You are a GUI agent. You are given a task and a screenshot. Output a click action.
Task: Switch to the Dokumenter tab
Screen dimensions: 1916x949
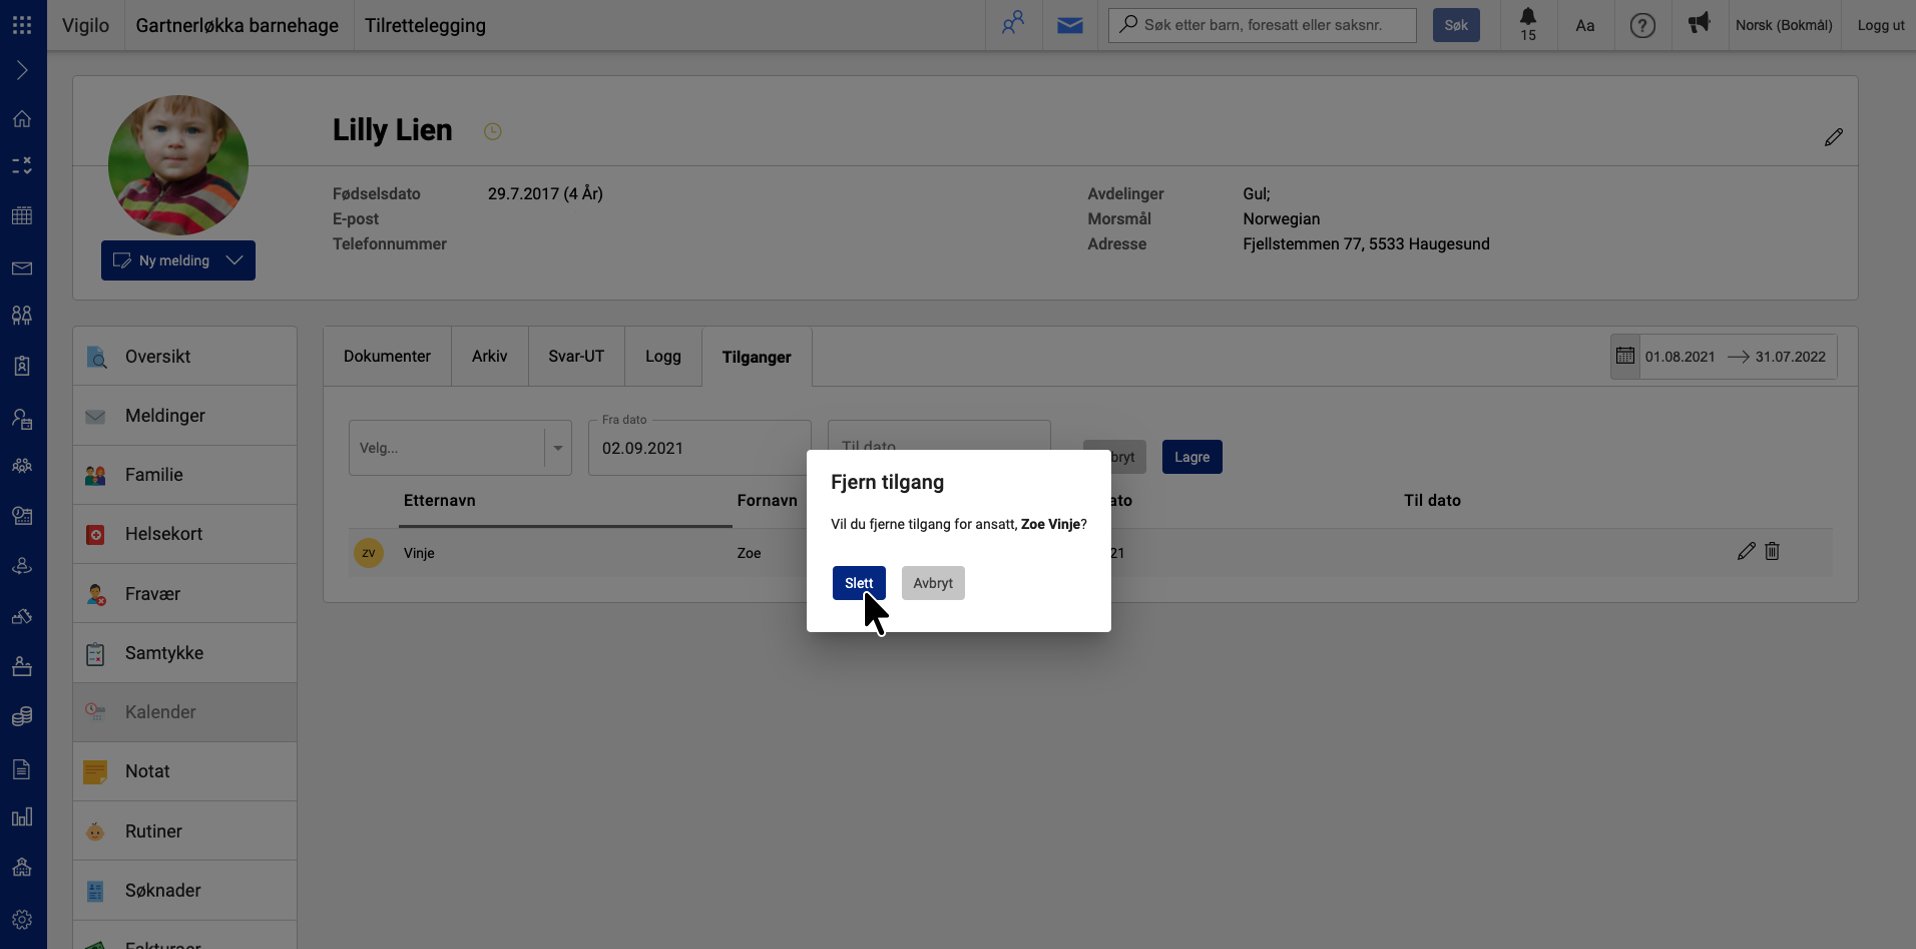[387, 356]
